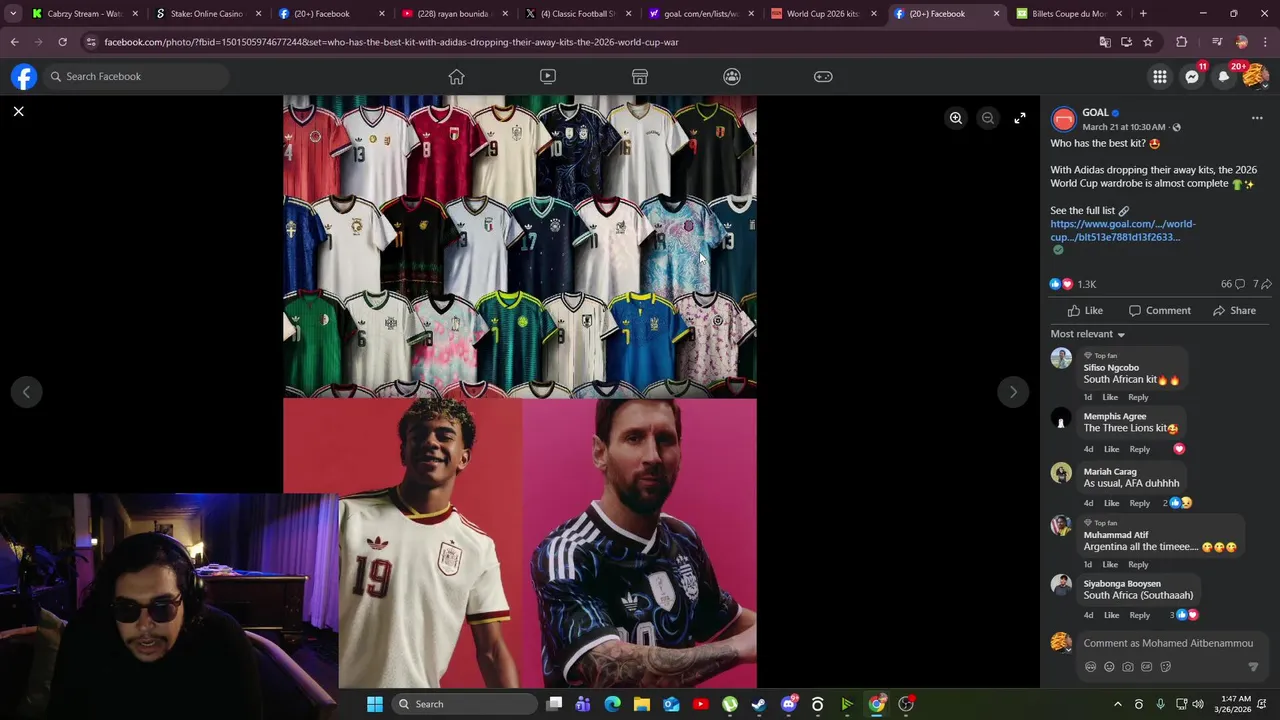Open the Chrome tab search dropdown
This screenshot has width=1280, height=720.
click(x=13, y=14)
